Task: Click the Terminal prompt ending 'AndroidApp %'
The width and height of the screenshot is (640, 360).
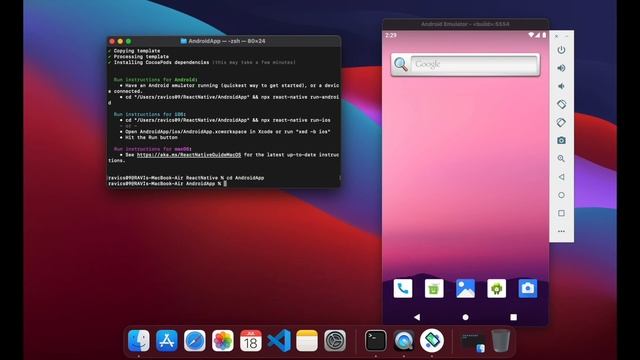Action: point(164,184)
